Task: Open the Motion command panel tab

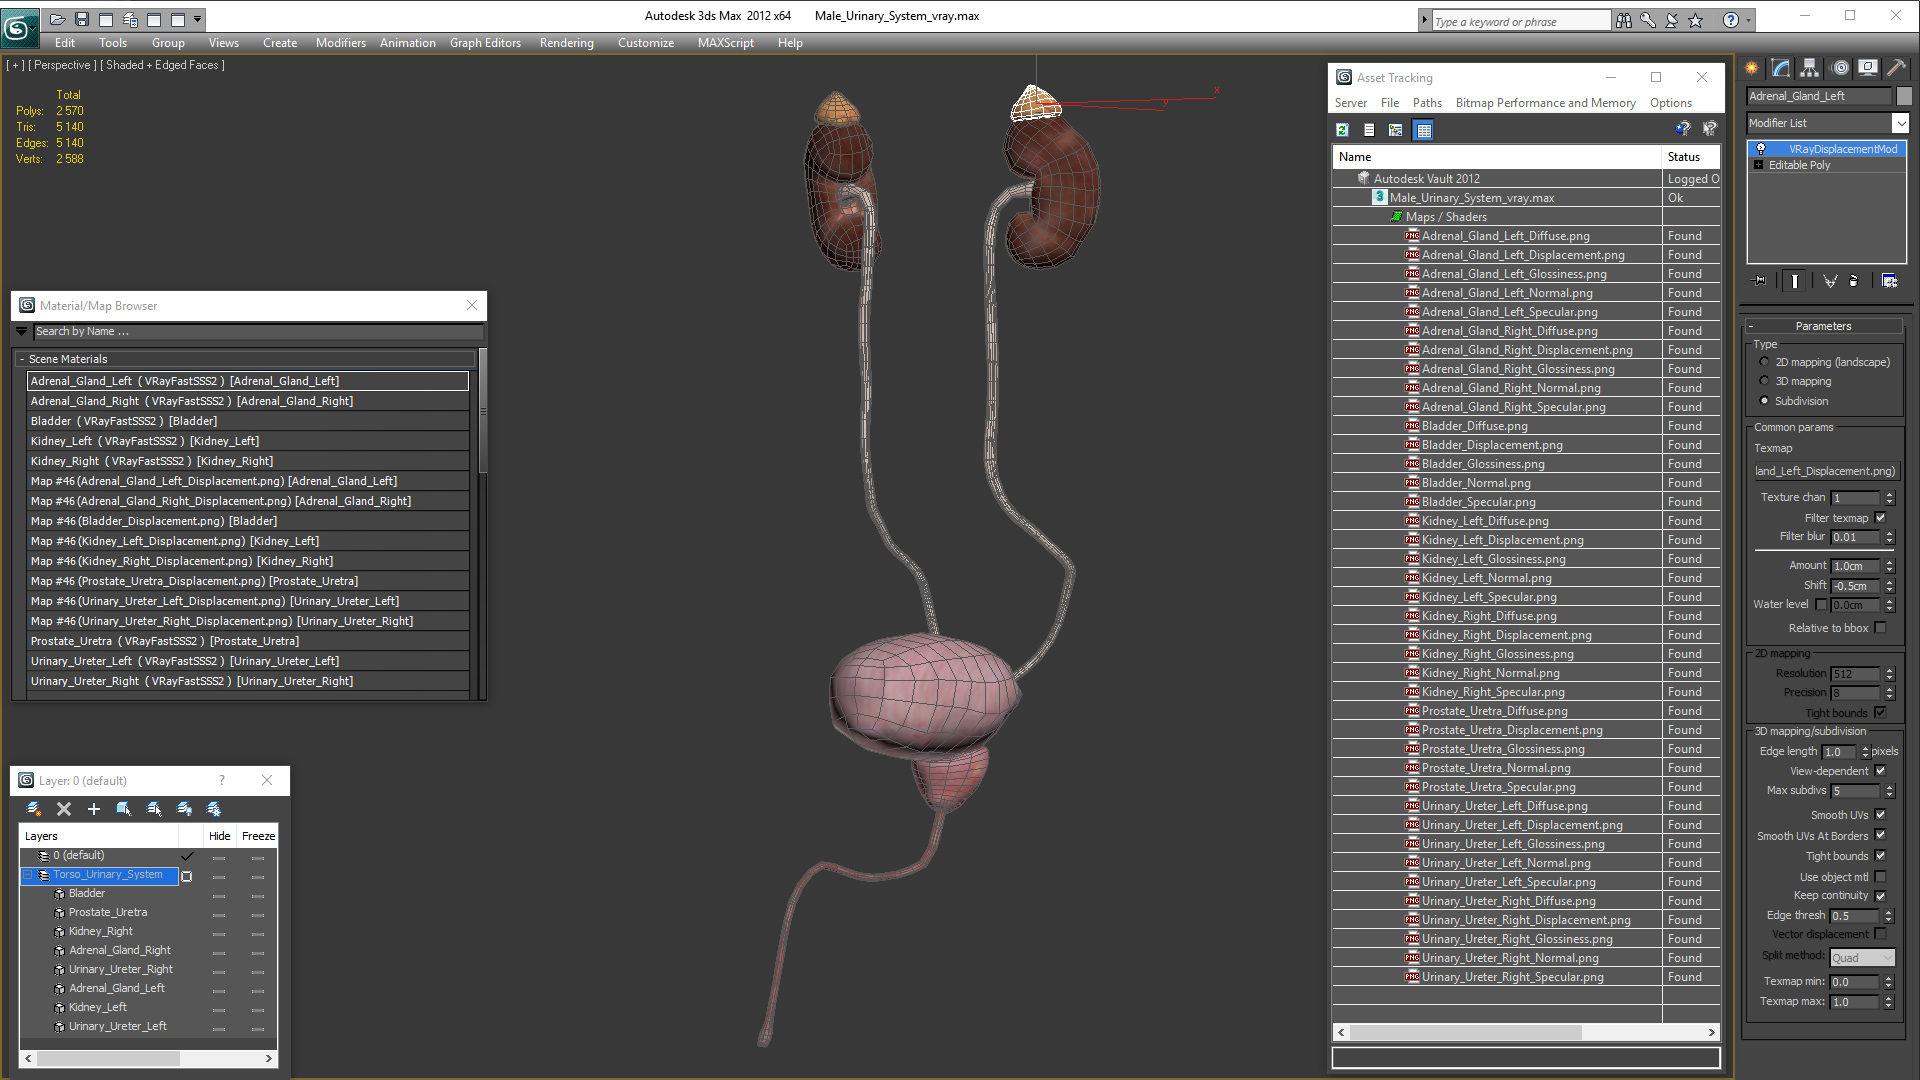Action: point(1840,68)
